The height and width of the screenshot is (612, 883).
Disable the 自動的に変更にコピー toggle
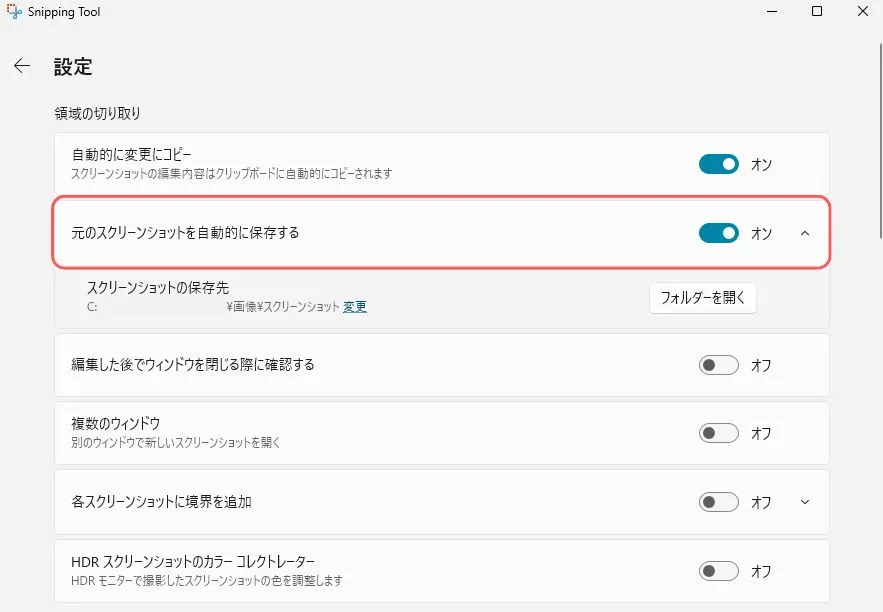click(718, 164)
